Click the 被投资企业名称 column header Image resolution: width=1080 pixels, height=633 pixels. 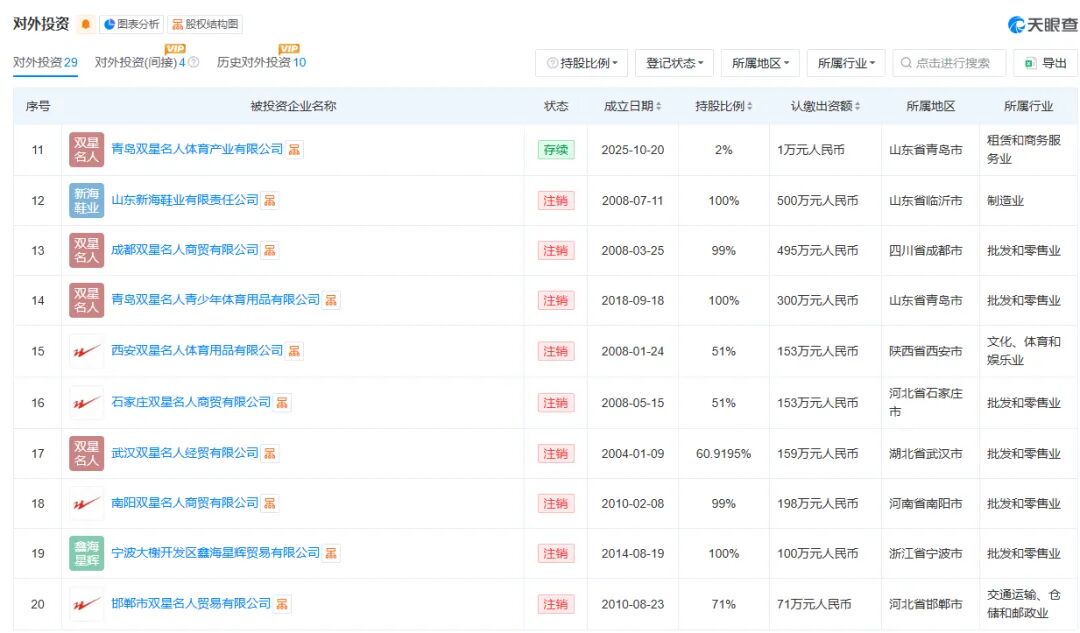pyautogui.click(x=293, y=106)
